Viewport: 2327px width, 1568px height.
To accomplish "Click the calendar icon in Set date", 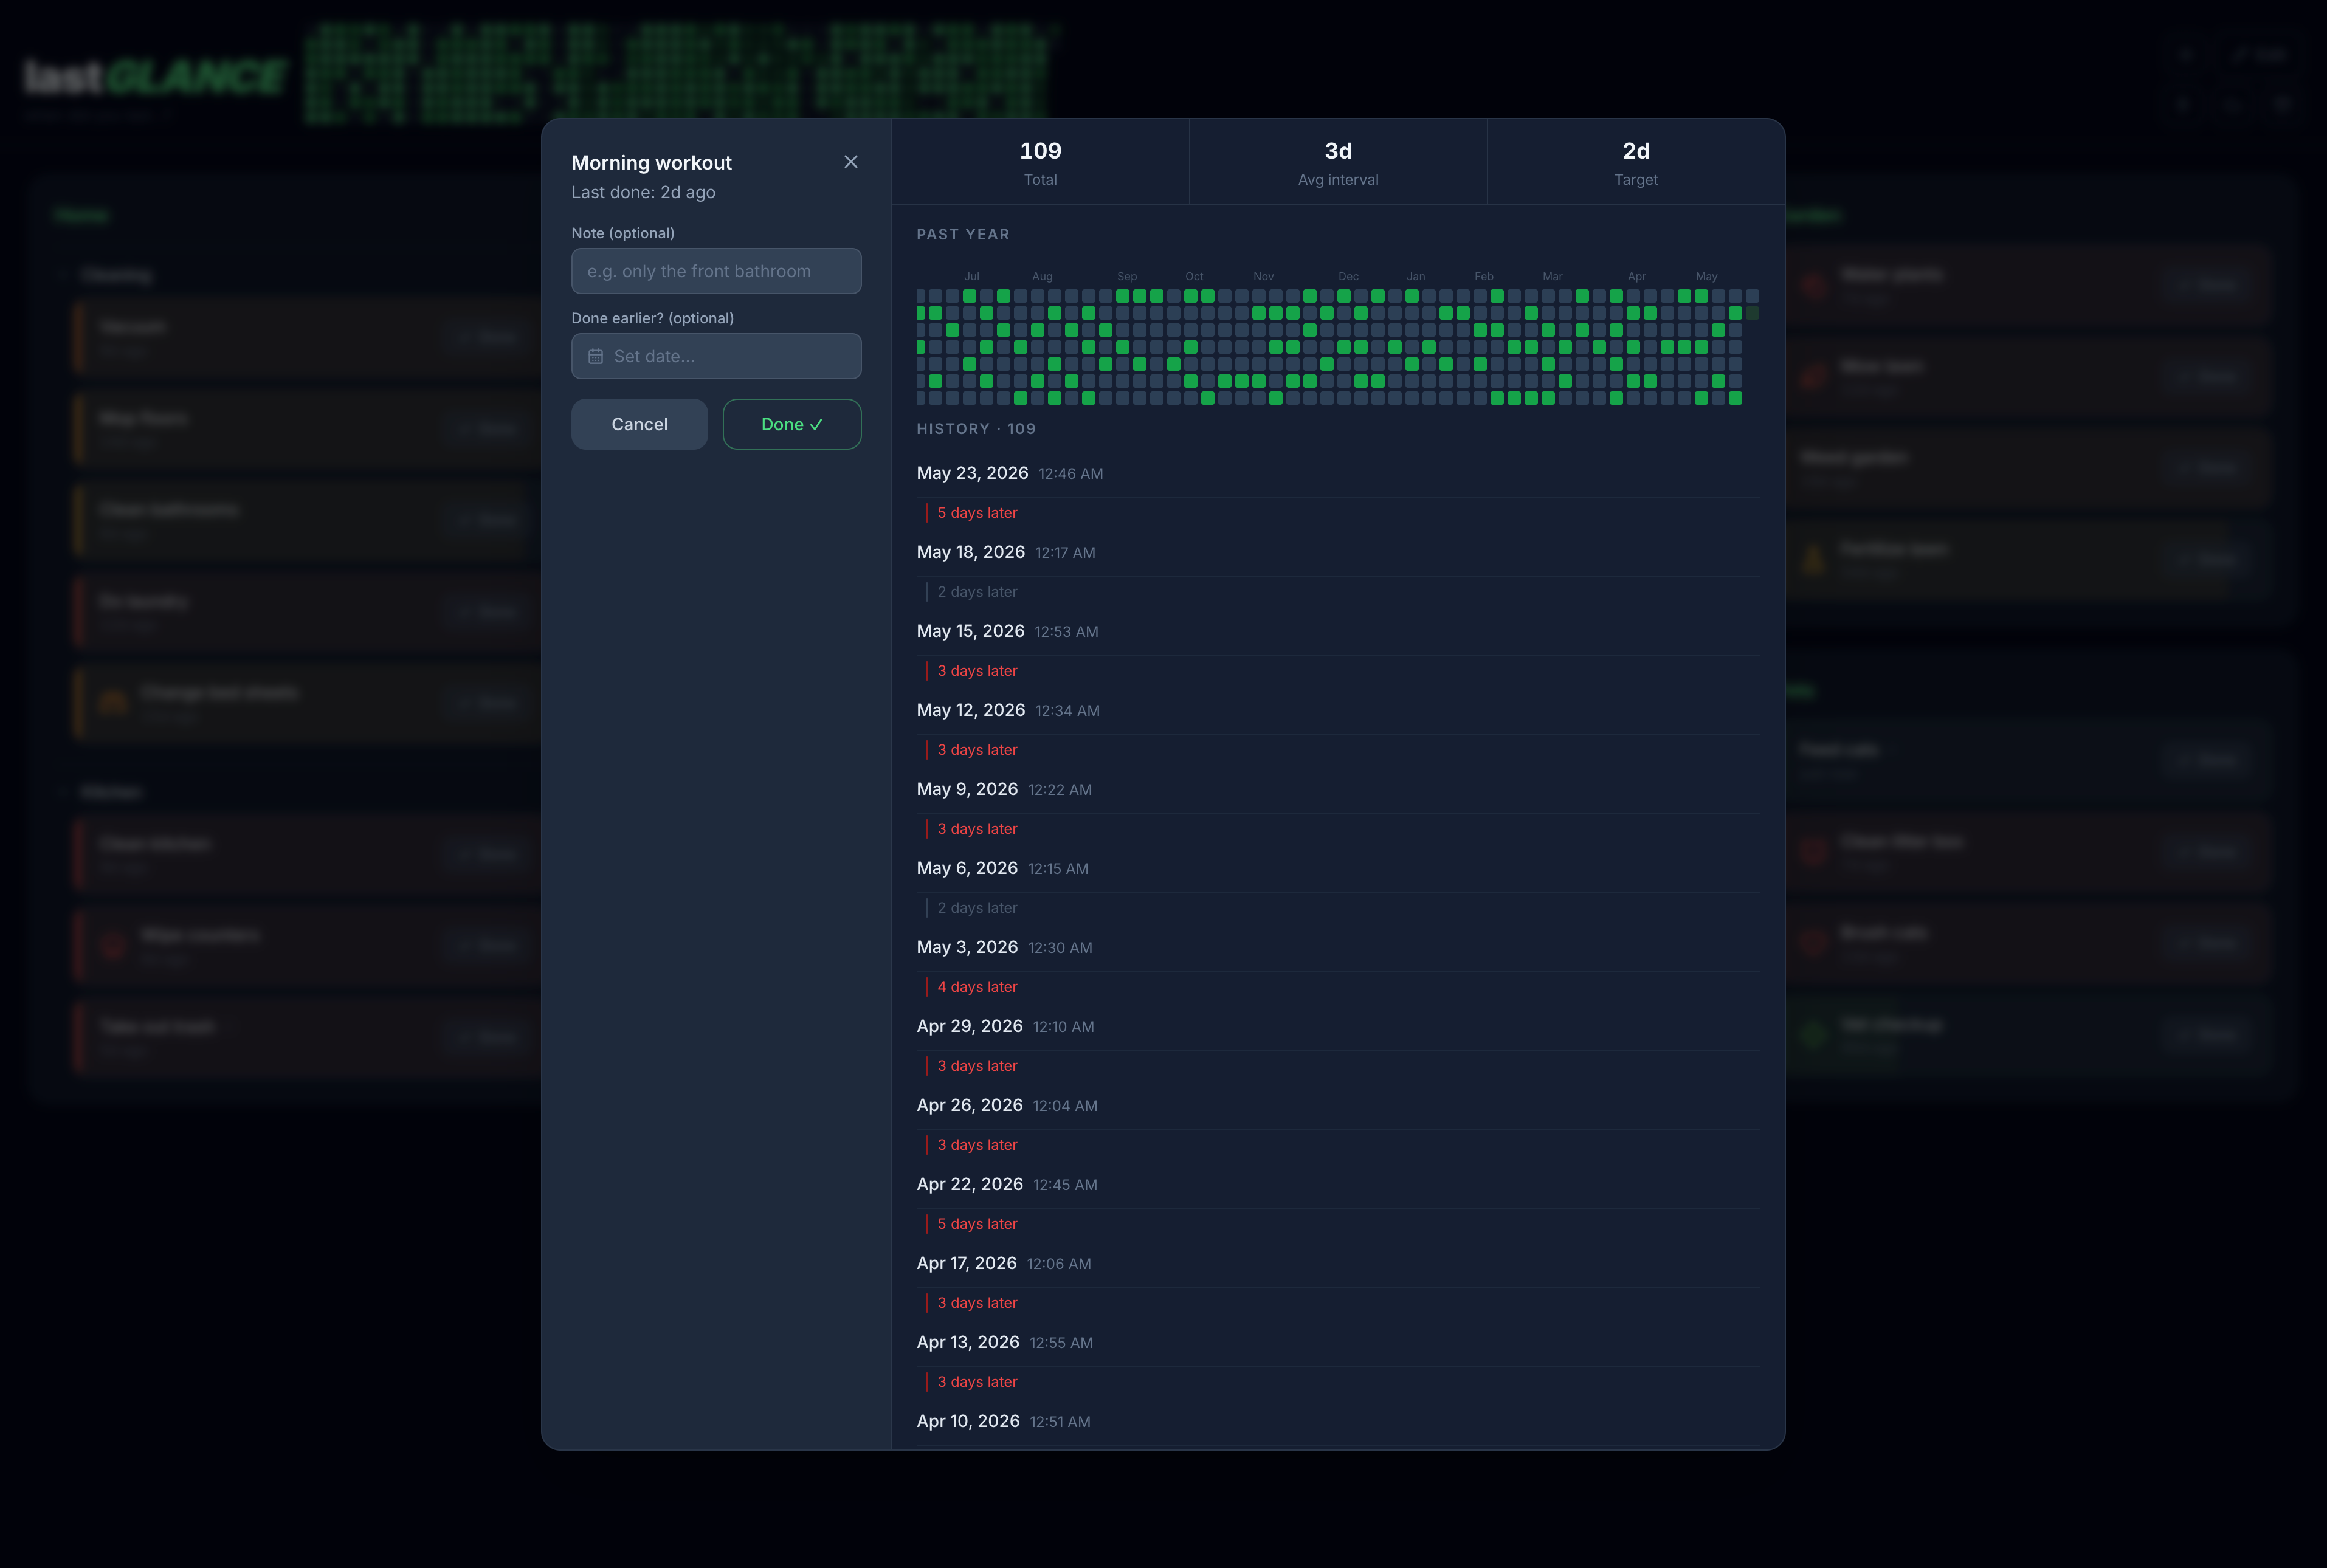I will tap(596, 356).
